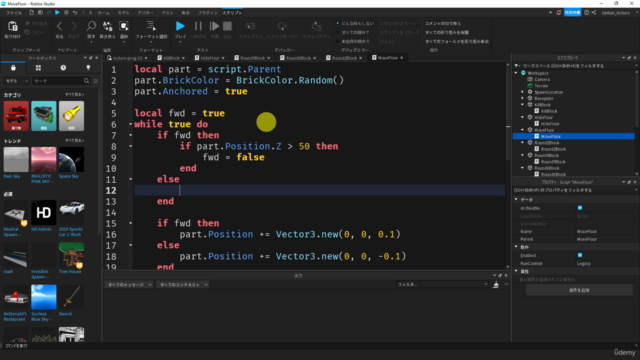Click the Stop test button
640x360 pixels.
[227, 27]
